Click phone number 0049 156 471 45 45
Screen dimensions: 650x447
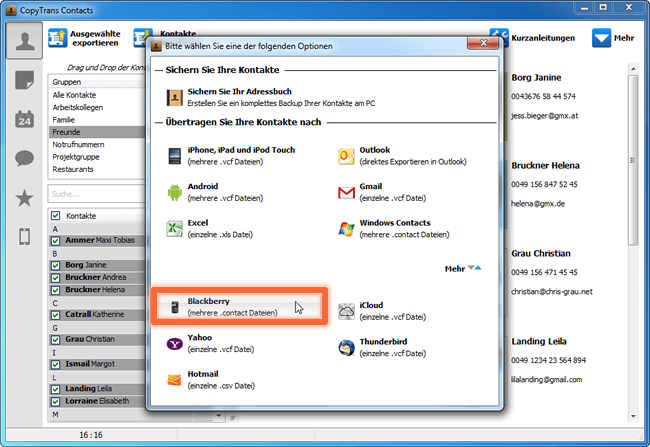click(544, 272)
